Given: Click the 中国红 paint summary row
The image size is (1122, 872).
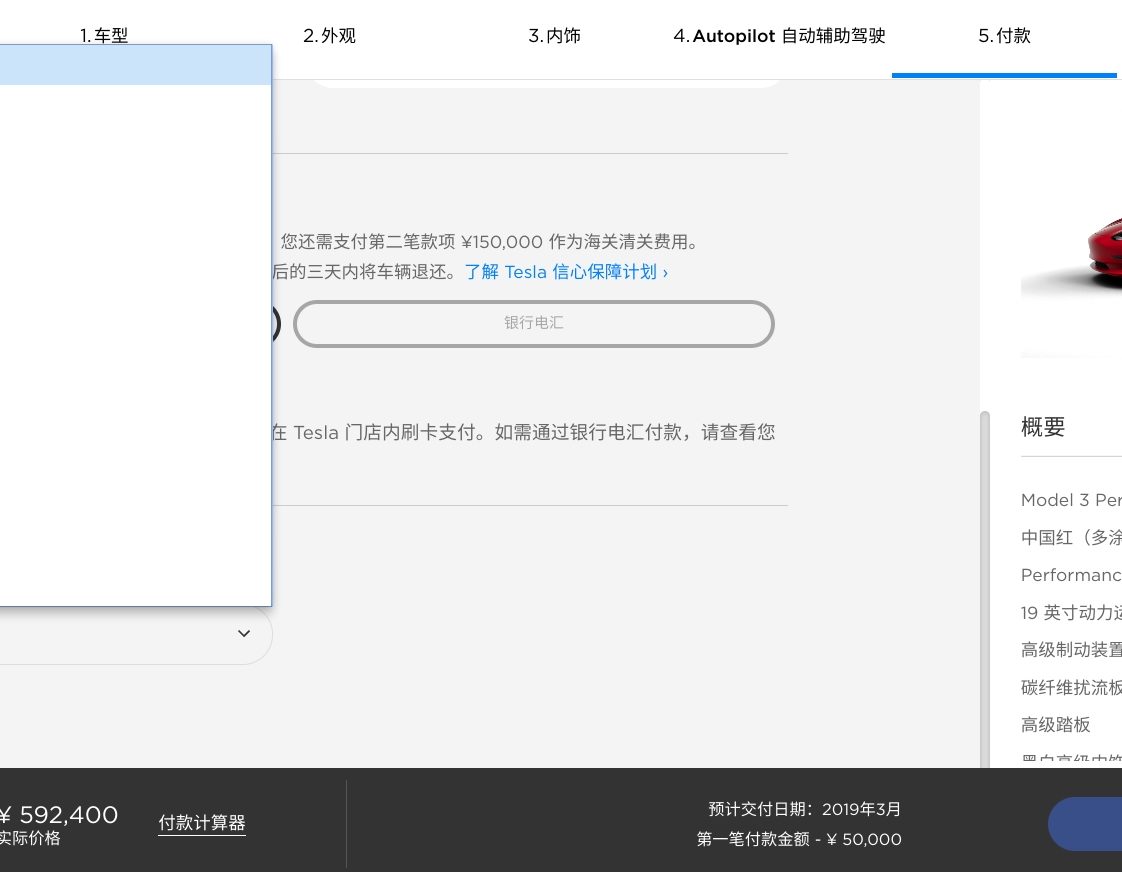Looking at the screenshot, I should 1071,537.
